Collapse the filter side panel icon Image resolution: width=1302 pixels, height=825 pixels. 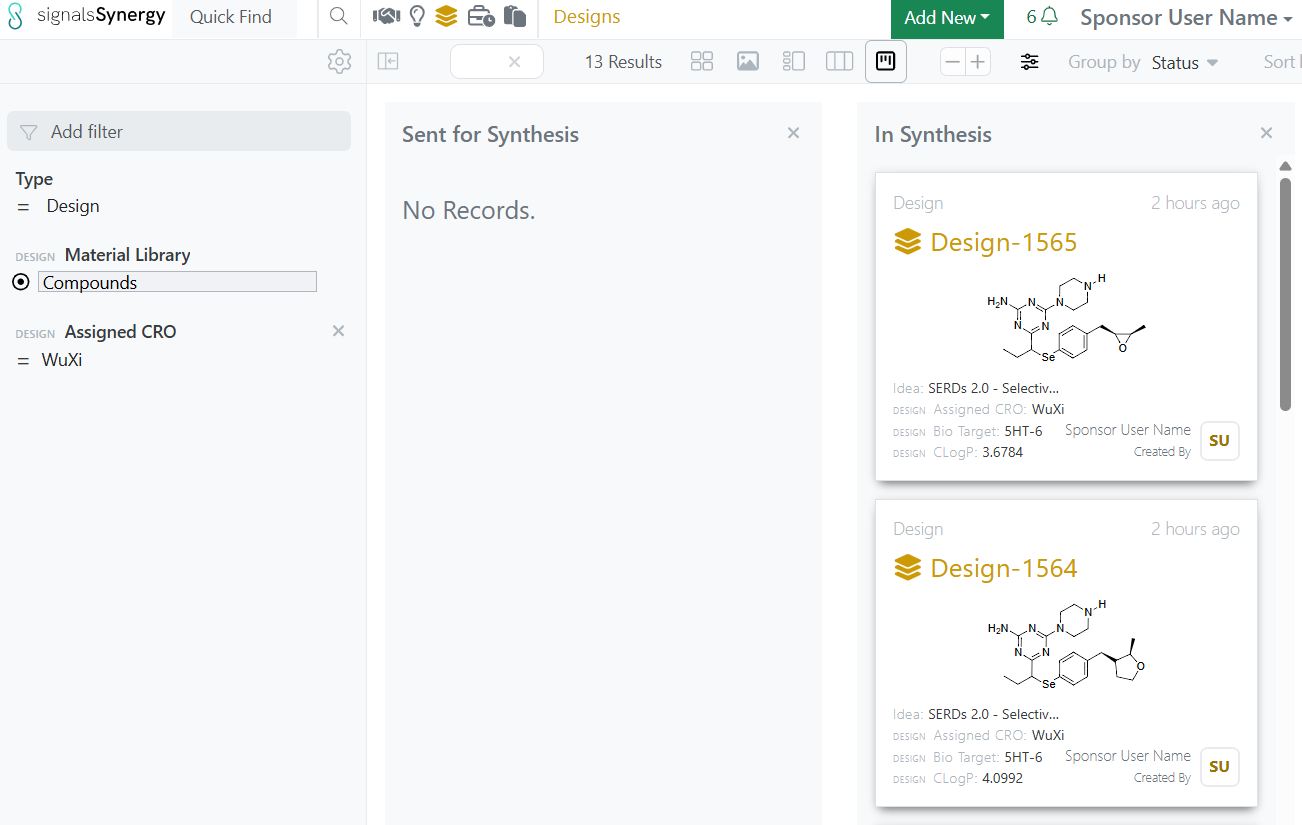pos(388,62)
